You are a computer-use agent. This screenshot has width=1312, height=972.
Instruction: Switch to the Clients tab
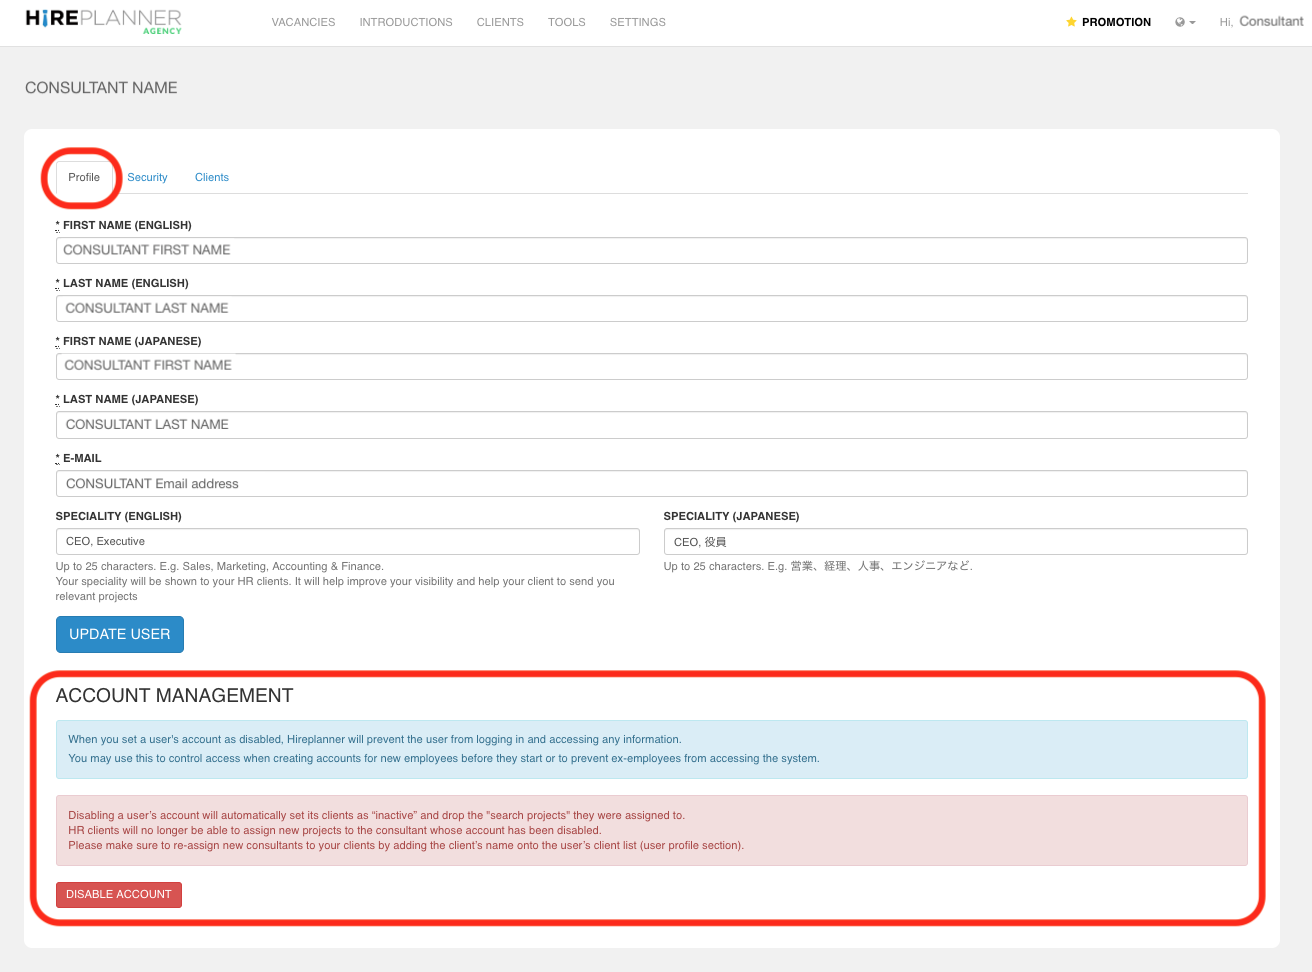pos(212,177)
